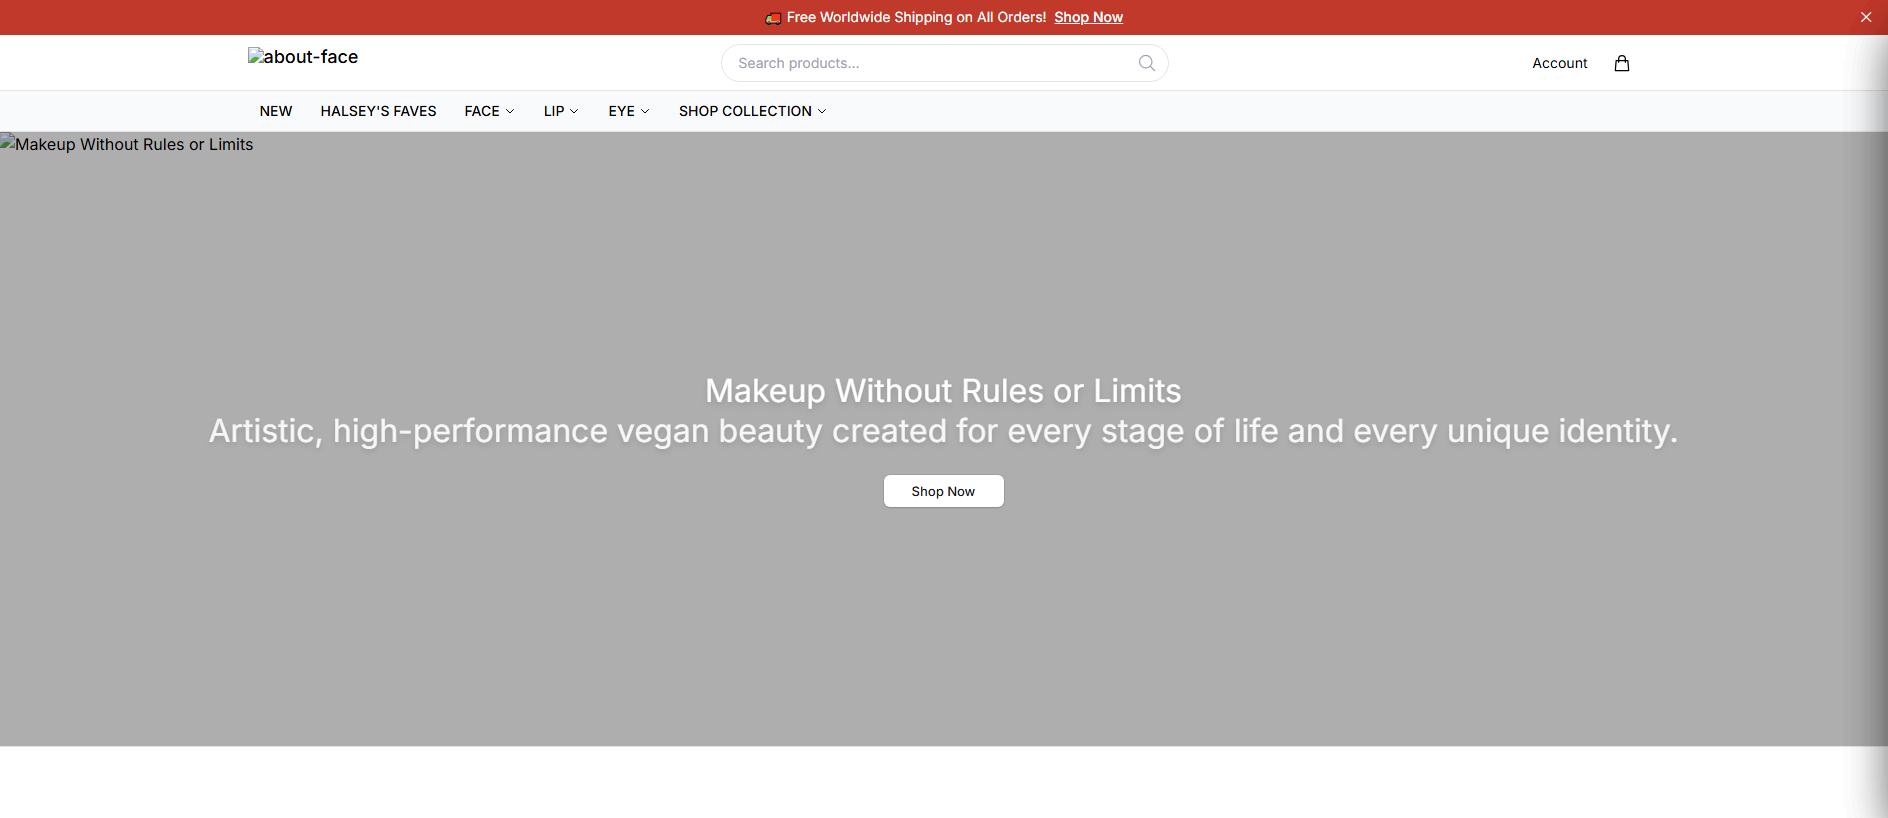Focus the Search products field
Screen dimensions: 1888x818
pos(944,63)
